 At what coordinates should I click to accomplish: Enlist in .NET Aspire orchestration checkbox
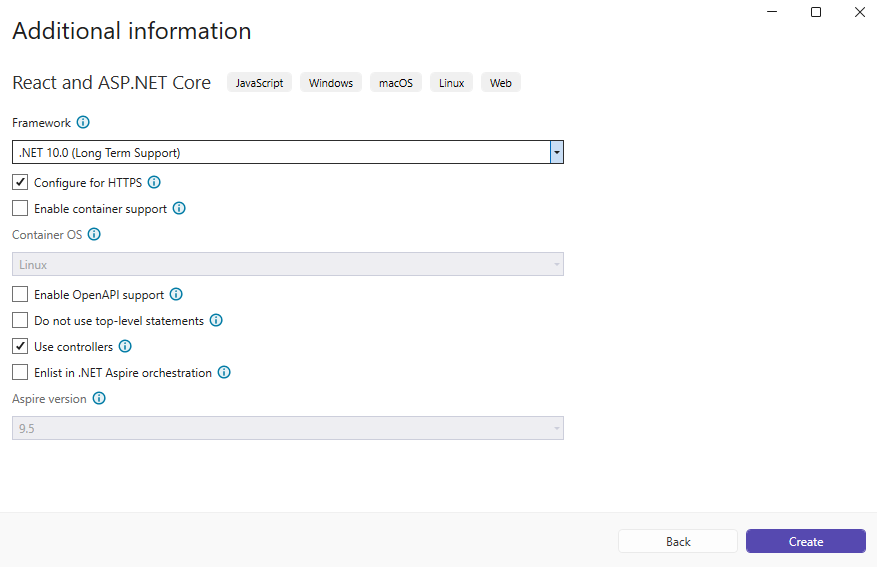pyautogui.click(x=20, y=373)
